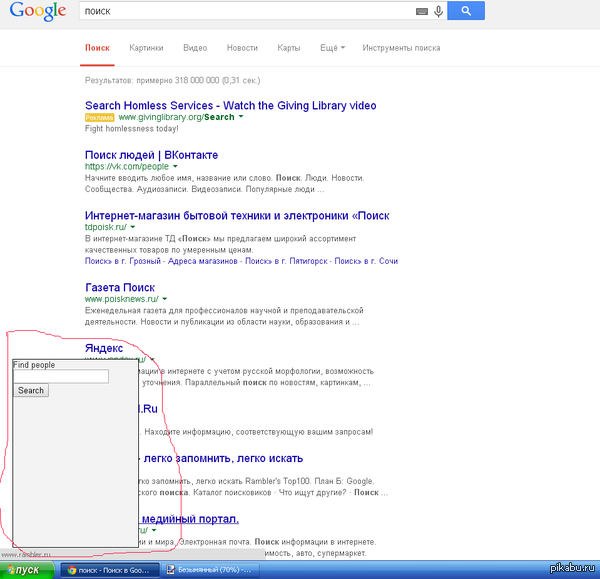Switch to the Новости tab
Image resolution: width=600 pixels, height=579 pixels.
[242, 48]
